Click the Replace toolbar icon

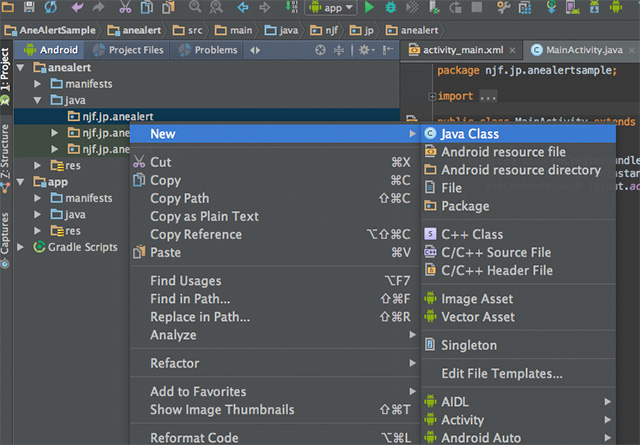tap(216, 7)
